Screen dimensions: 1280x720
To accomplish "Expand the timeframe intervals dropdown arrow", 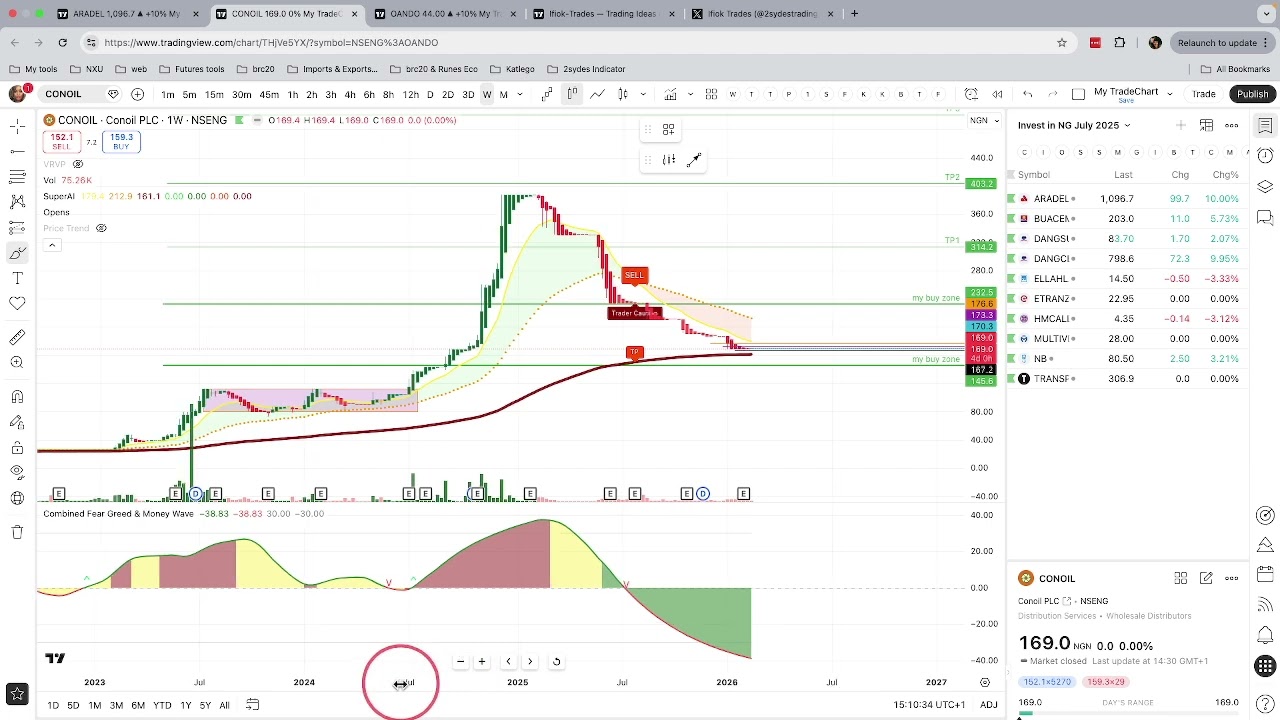I will [x=520, y=94].
